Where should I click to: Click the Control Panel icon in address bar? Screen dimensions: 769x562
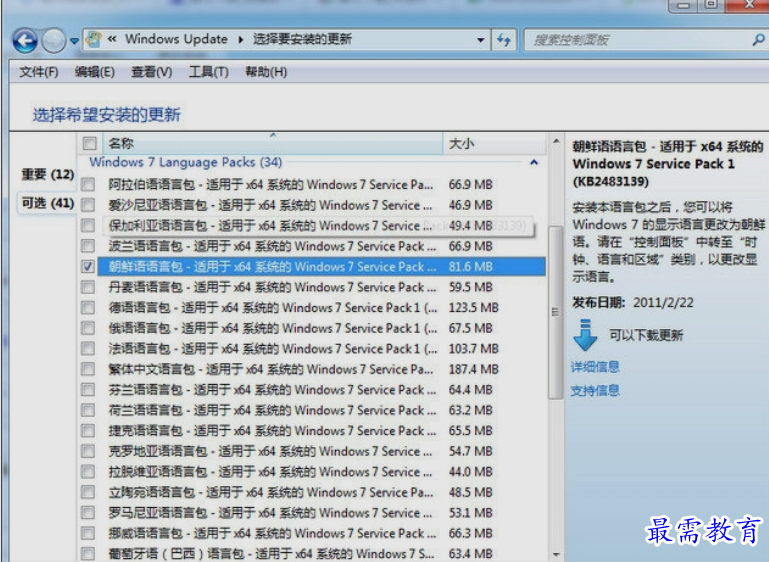point(93,39)
